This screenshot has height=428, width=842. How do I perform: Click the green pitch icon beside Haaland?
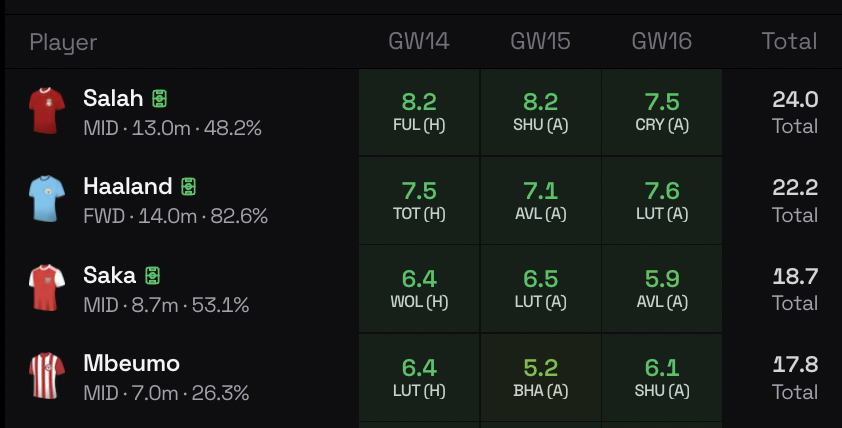pyautogui.click(x=190, y=186)
